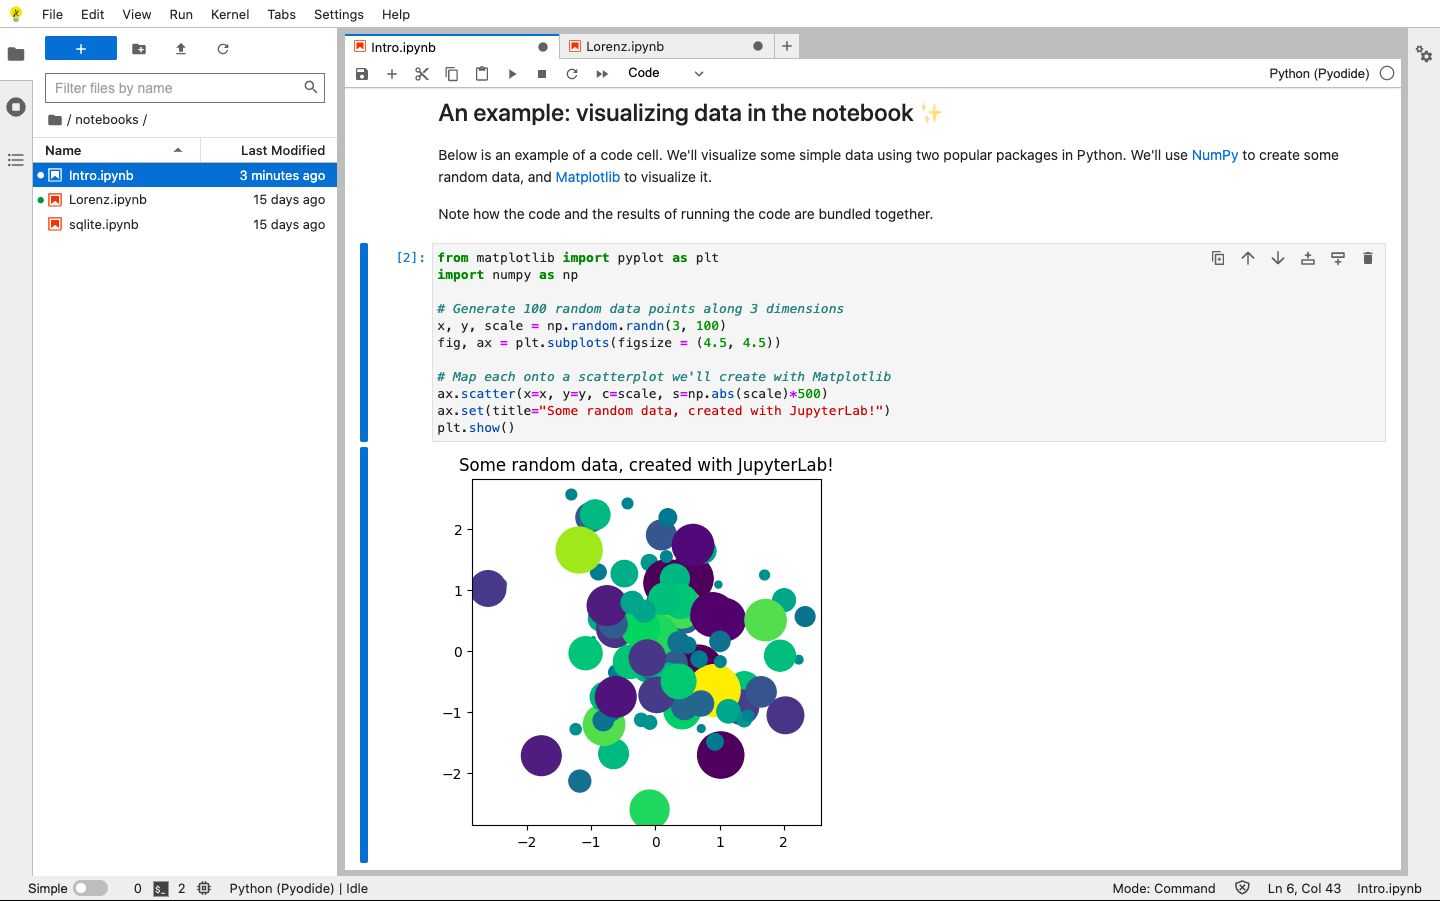Toggle the Simple interface mode switch
Viewport: 1440px width, 901px height.
[90, 888]
